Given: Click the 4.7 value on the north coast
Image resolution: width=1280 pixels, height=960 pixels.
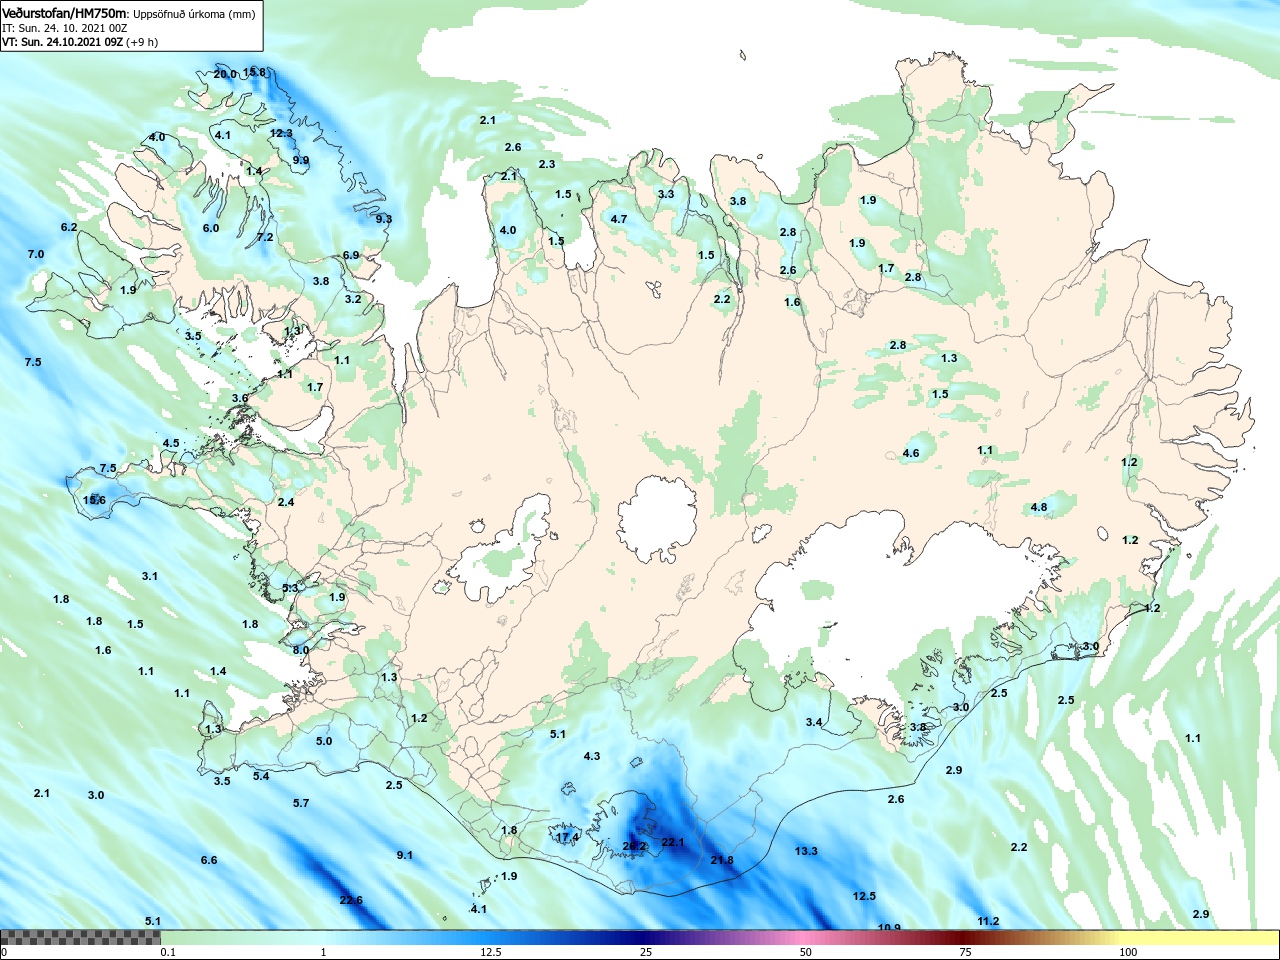Looking at the screenshot, I should pyautogui.click(x=619, y=219).
